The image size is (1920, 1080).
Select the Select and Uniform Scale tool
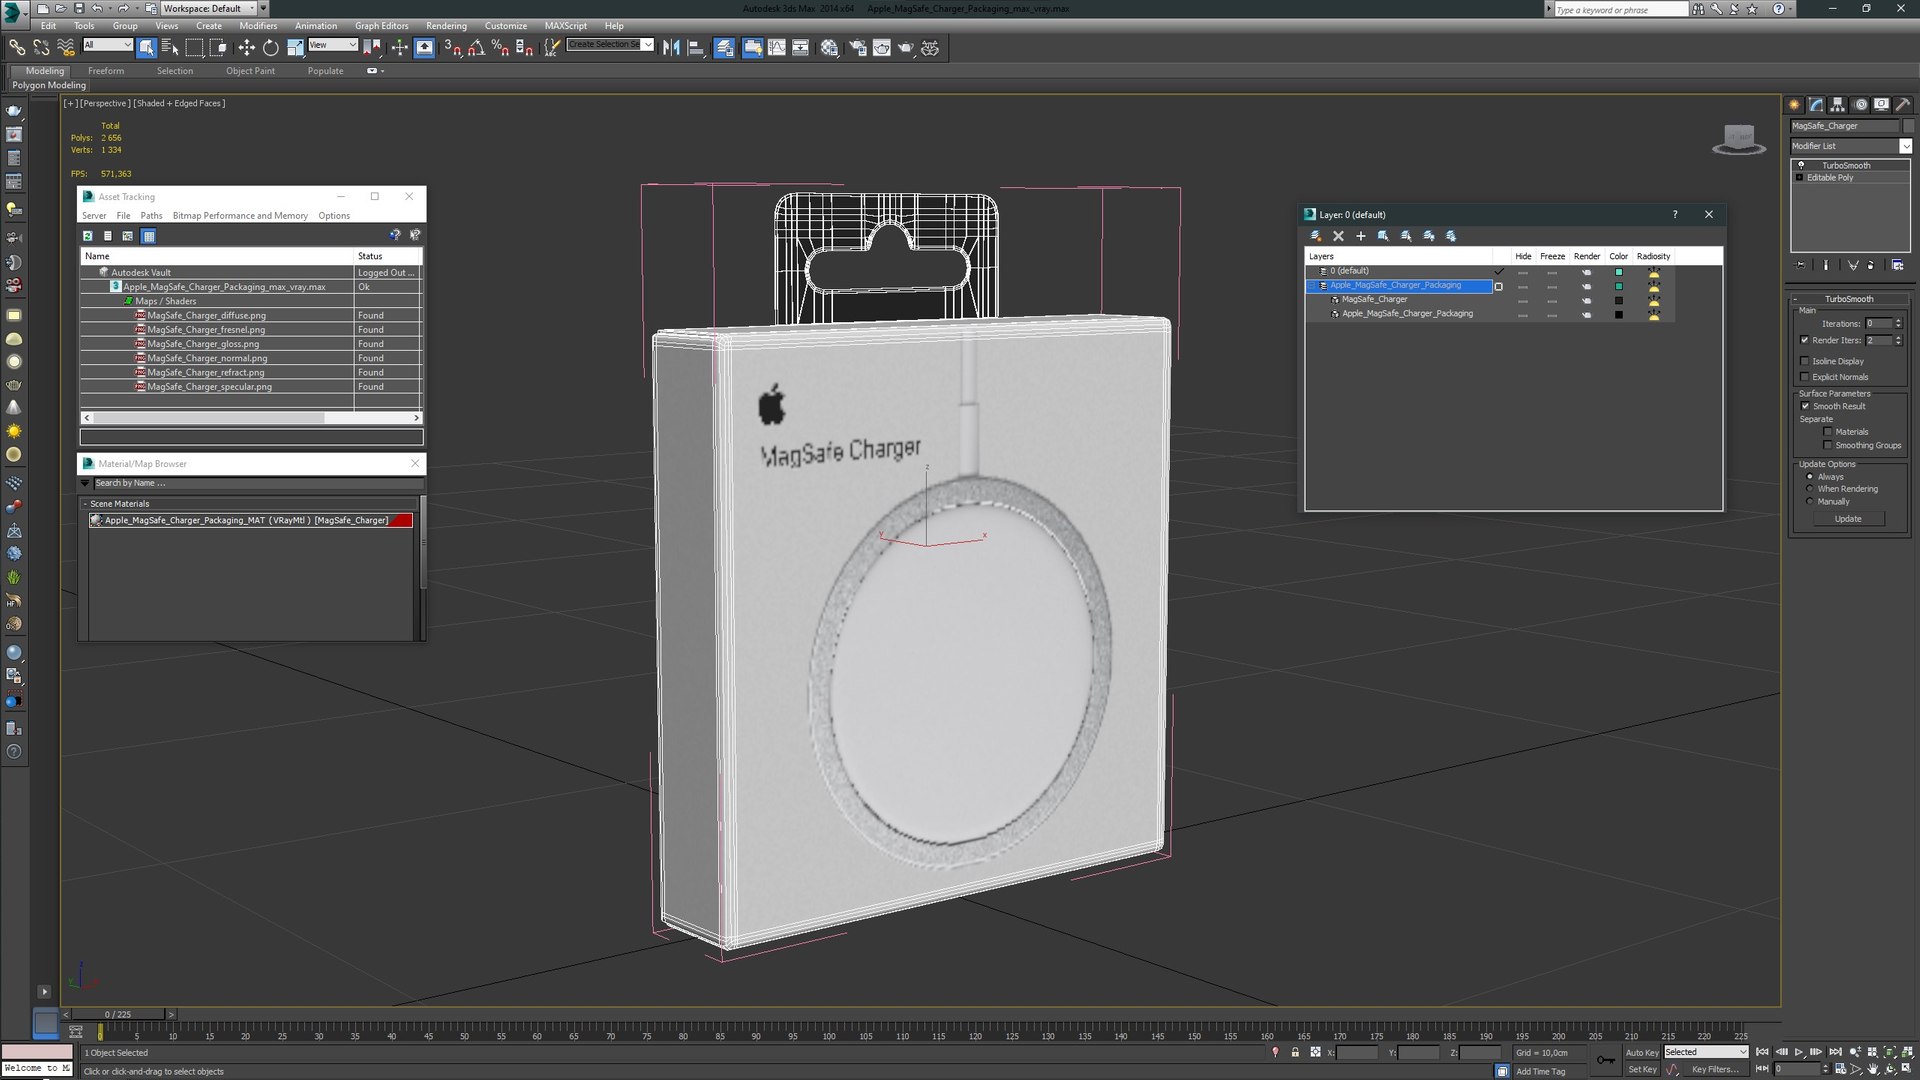[295, 48]
